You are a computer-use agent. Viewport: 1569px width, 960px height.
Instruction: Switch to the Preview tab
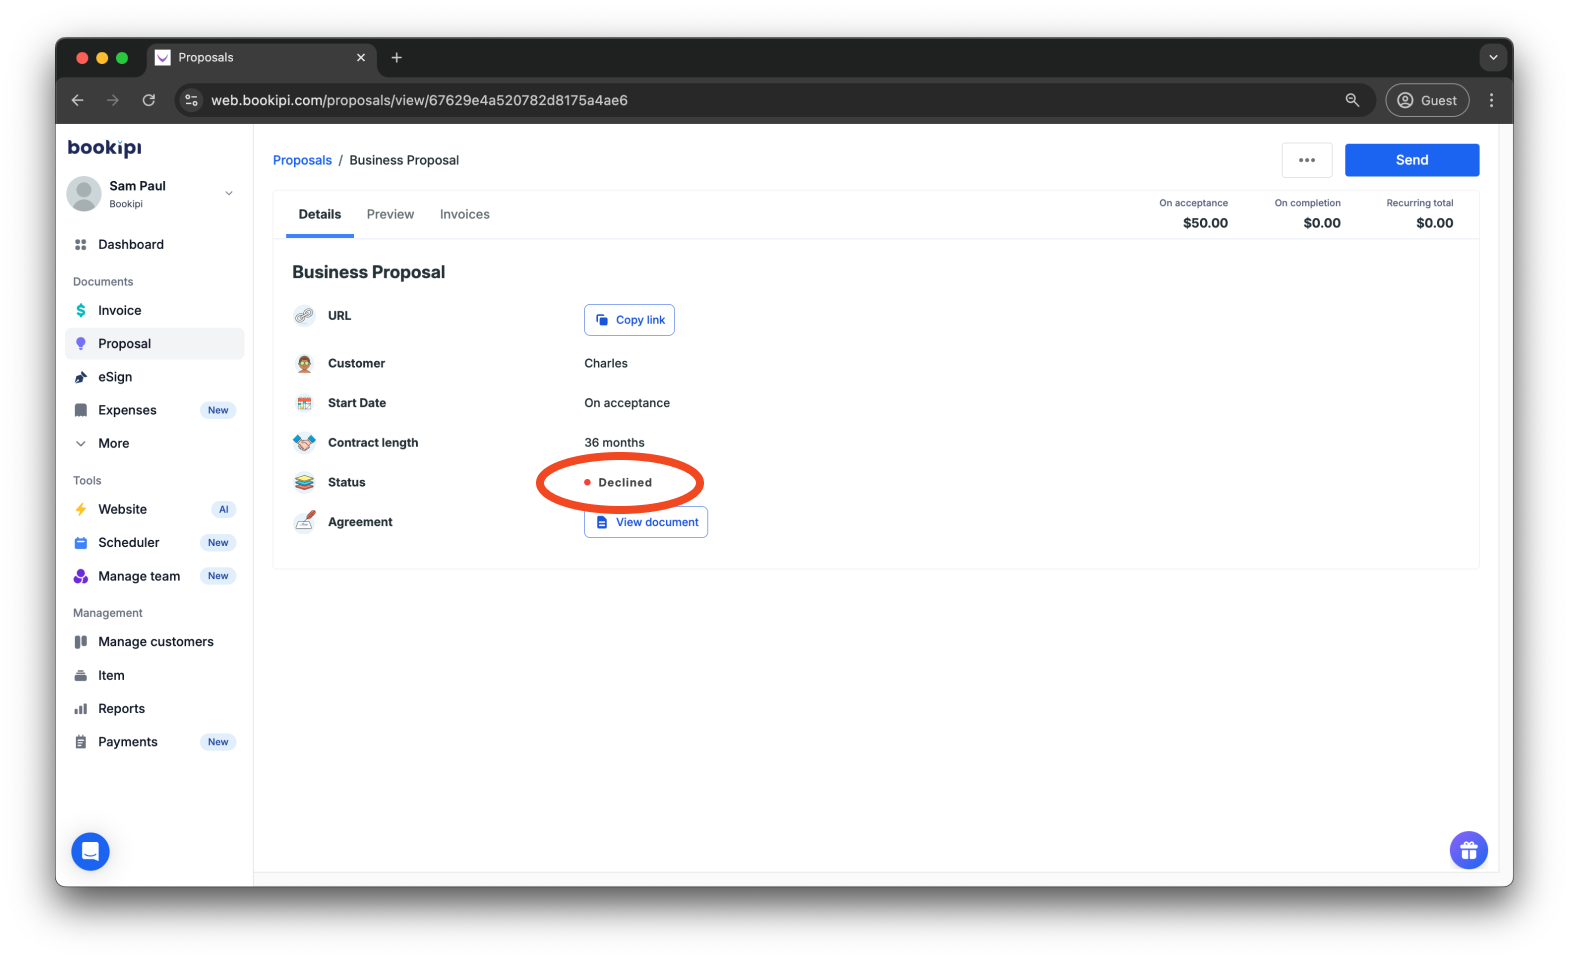coord(390,215)
